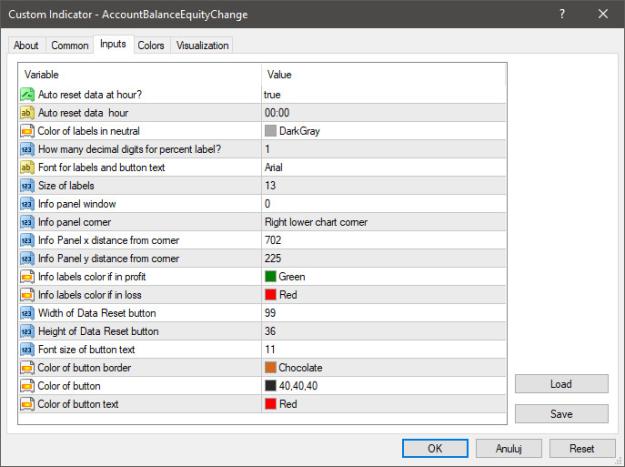The width and height of the screenshot is (625, 467).
Task: Select the 'Auto reset data at hour?' label
Action: [x=90, y=94]
